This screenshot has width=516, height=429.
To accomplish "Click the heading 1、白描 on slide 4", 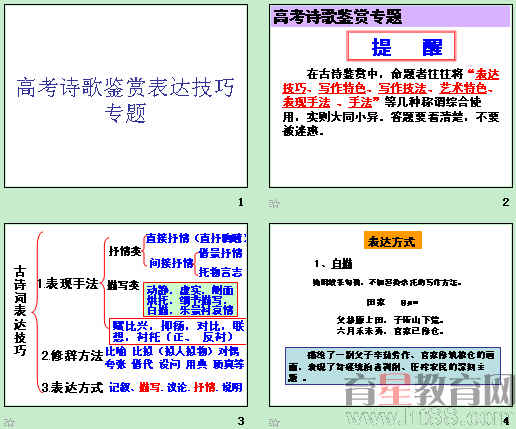I will click(333, 264).
